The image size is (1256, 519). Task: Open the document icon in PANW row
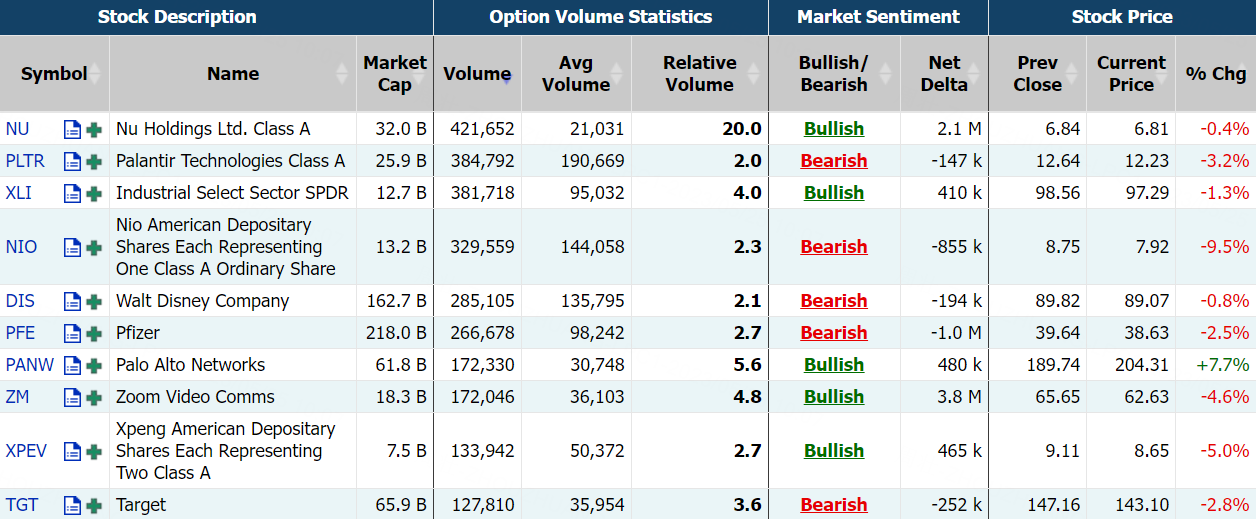pyautogui.click(x=72, y=365)
